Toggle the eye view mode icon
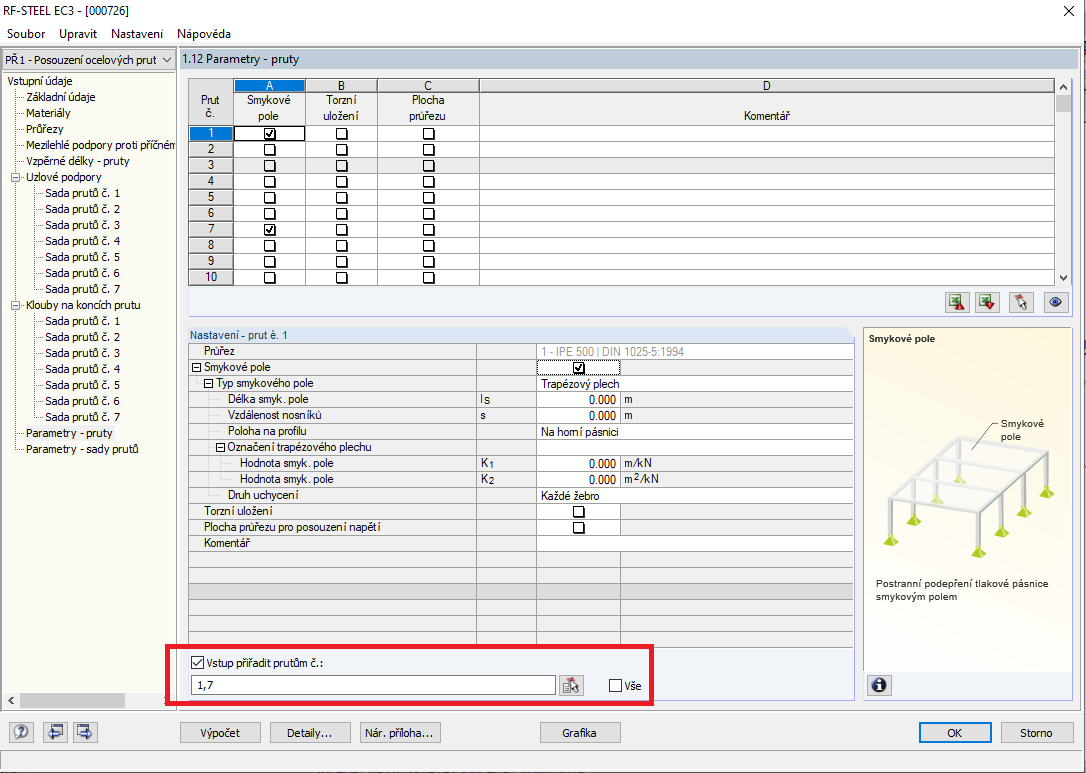Image resolution: width=1086 pixels, height=773 pixels. 1056,303
